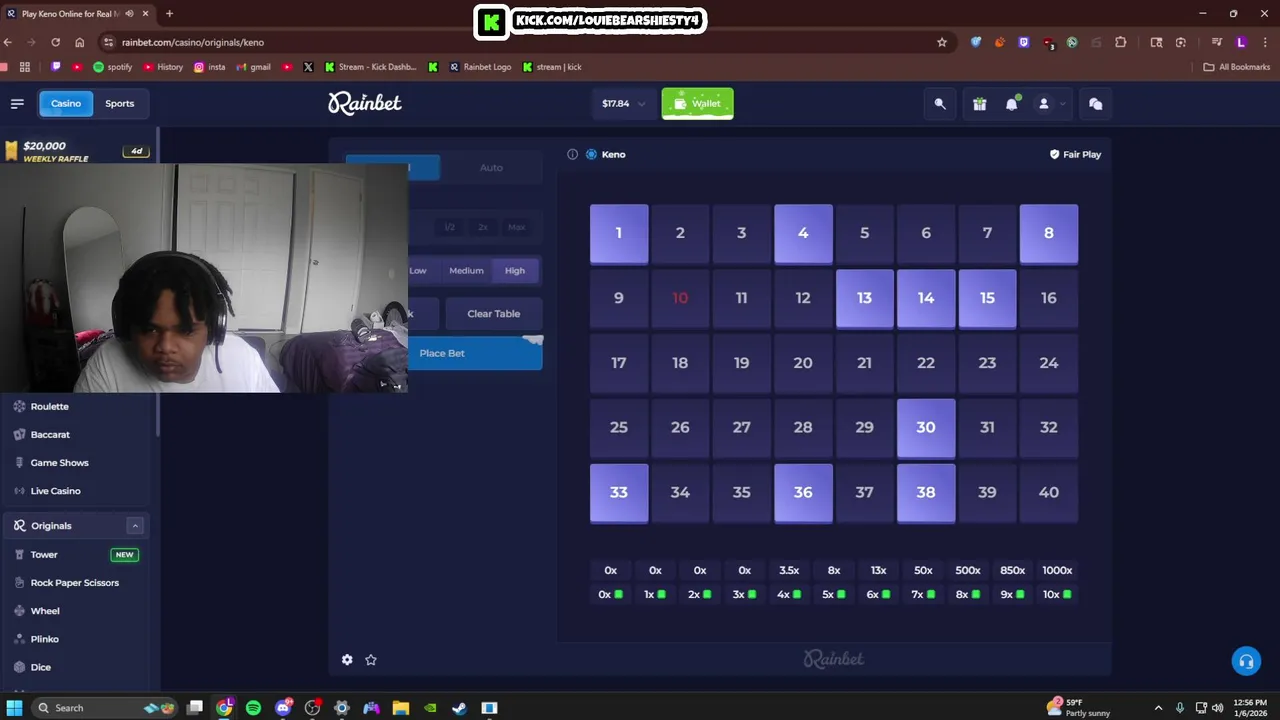
Task: Select High risk level
Action: pyautogui.click(x=515, y=271)
